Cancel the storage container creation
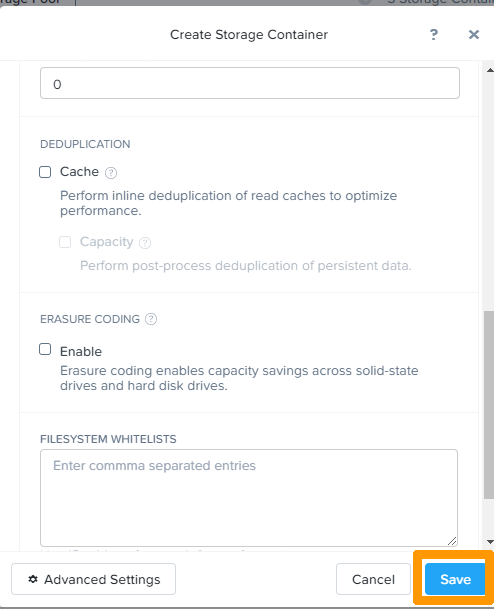 coord(373,579)
